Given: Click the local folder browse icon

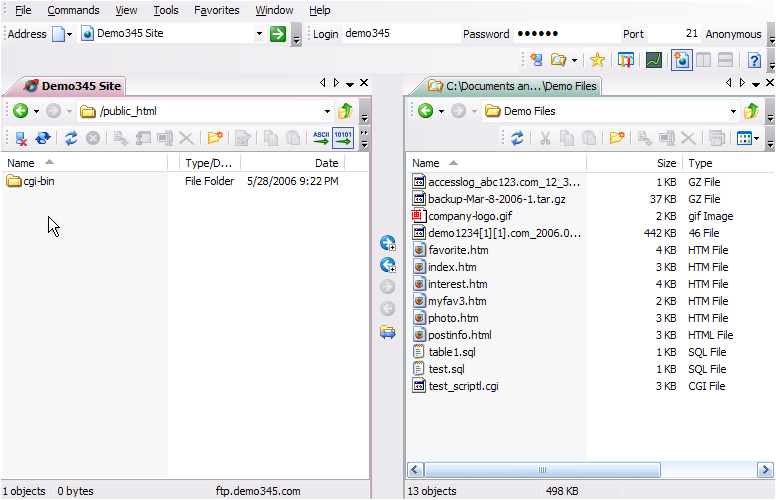Looking at the screenshot, I should (558, 60).
